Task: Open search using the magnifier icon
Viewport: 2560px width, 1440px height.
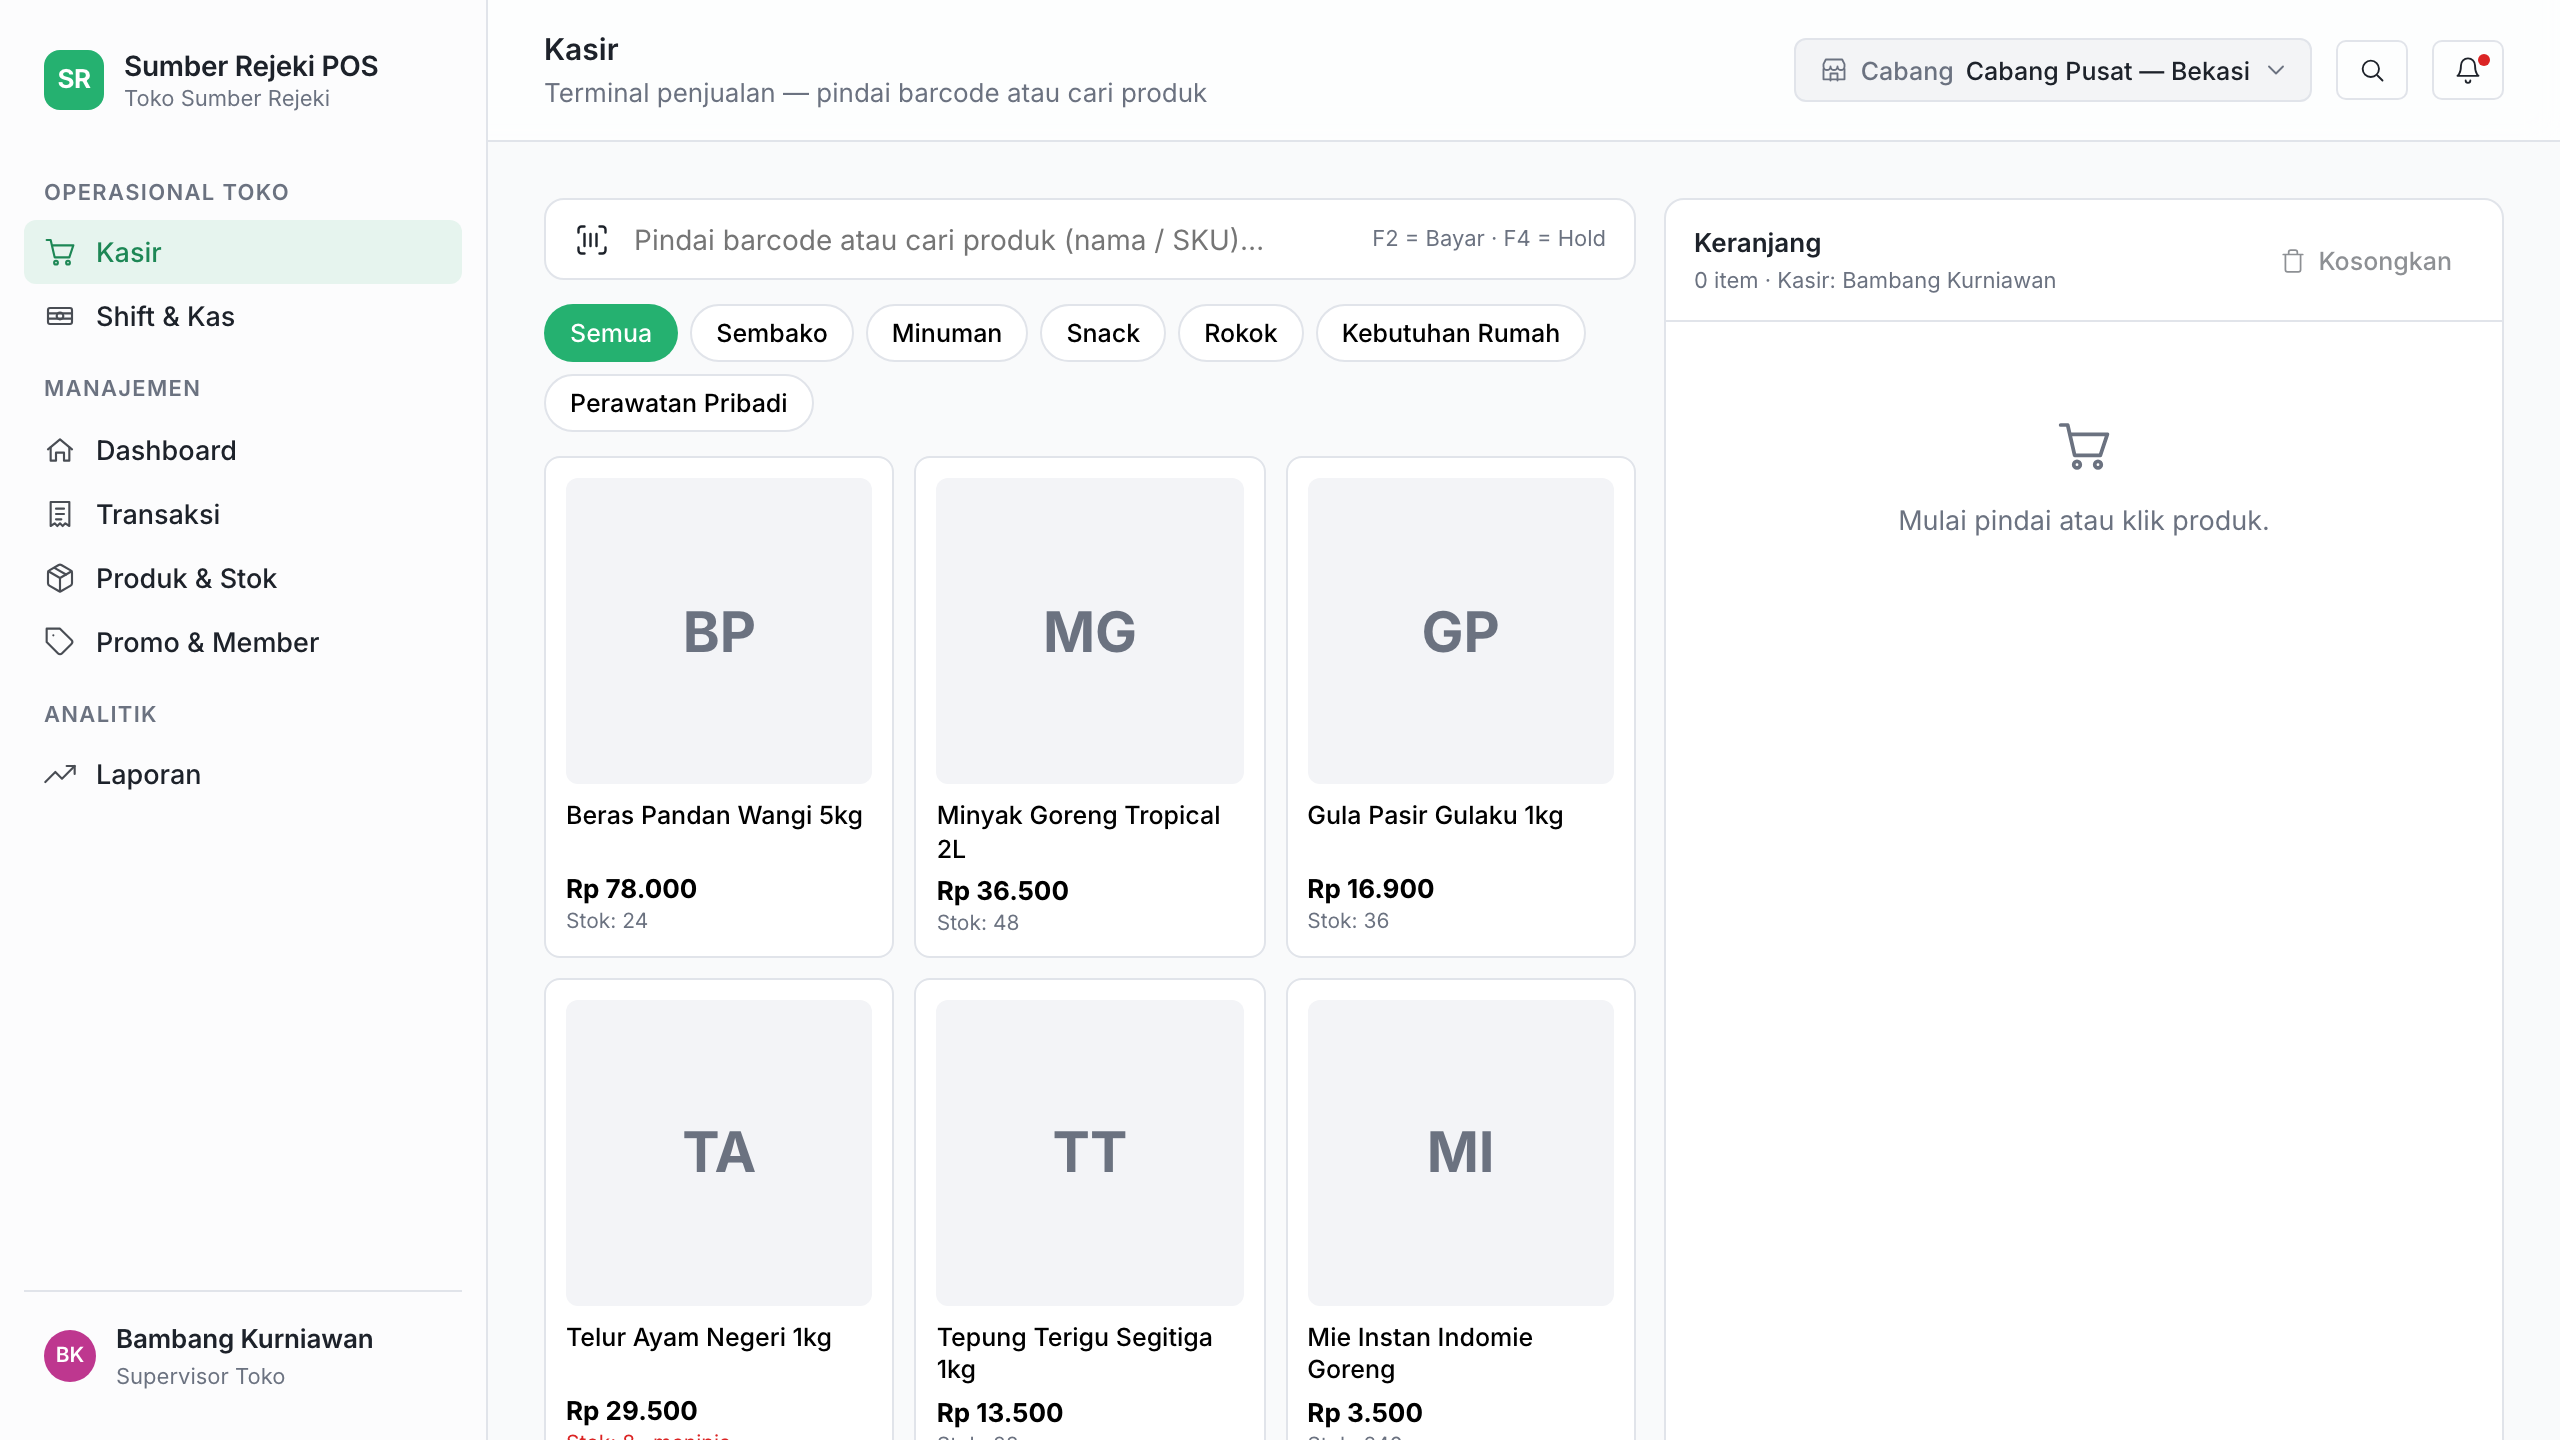Action: click(x=2372, y=70)
